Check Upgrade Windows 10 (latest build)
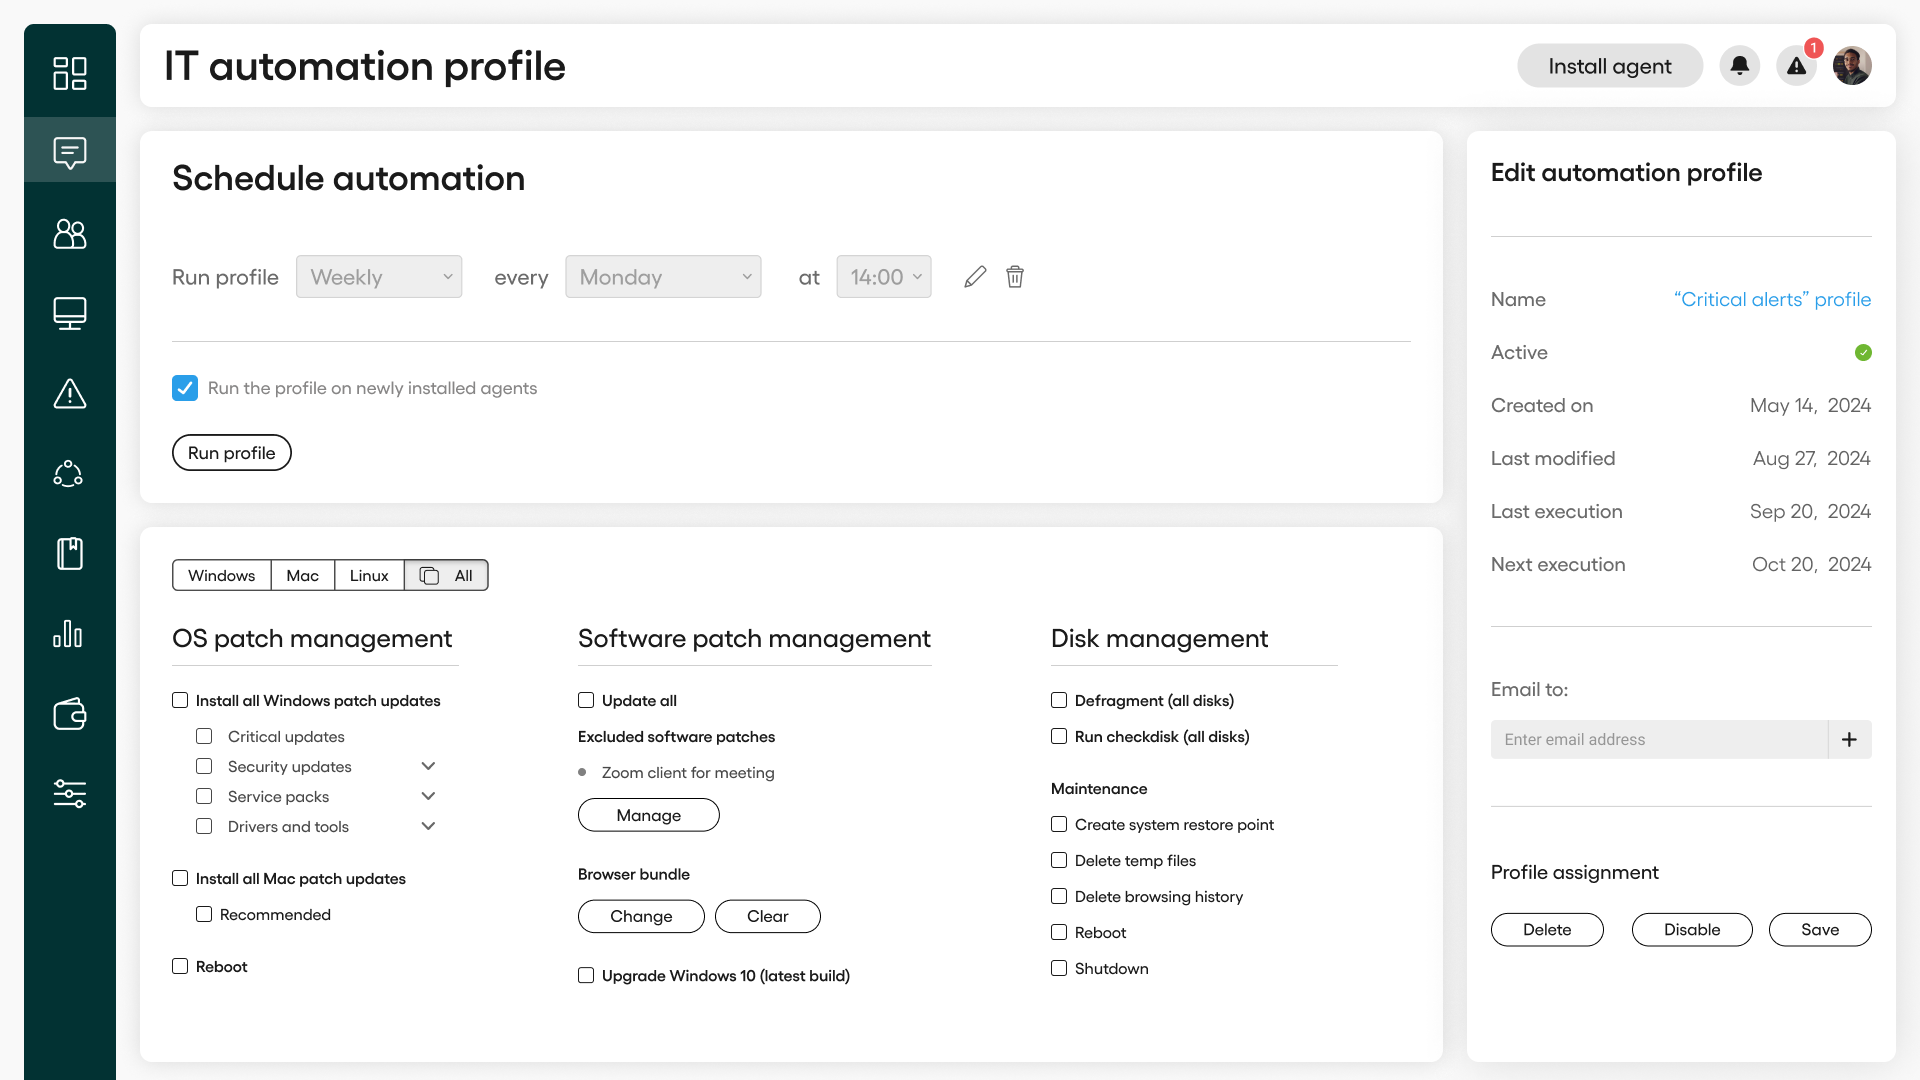Screen dimensions: 1920x1080 [x=586, y=976]
